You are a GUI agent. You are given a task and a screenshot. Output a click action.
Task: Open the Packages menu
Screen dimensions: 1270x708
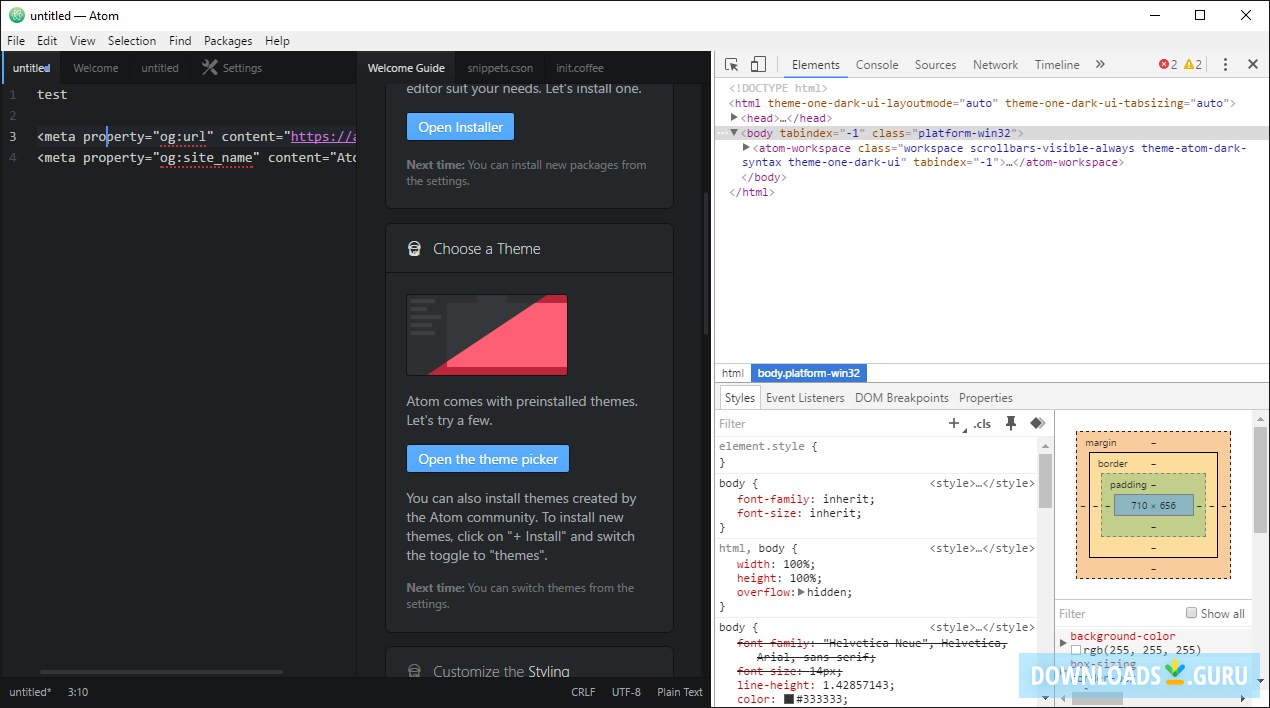click(227, 41)
